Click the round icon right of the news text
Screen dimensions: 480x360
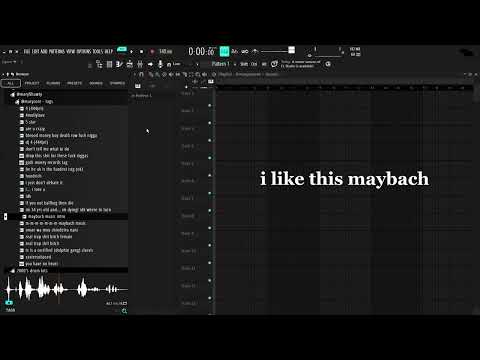[x=328, y=64]
